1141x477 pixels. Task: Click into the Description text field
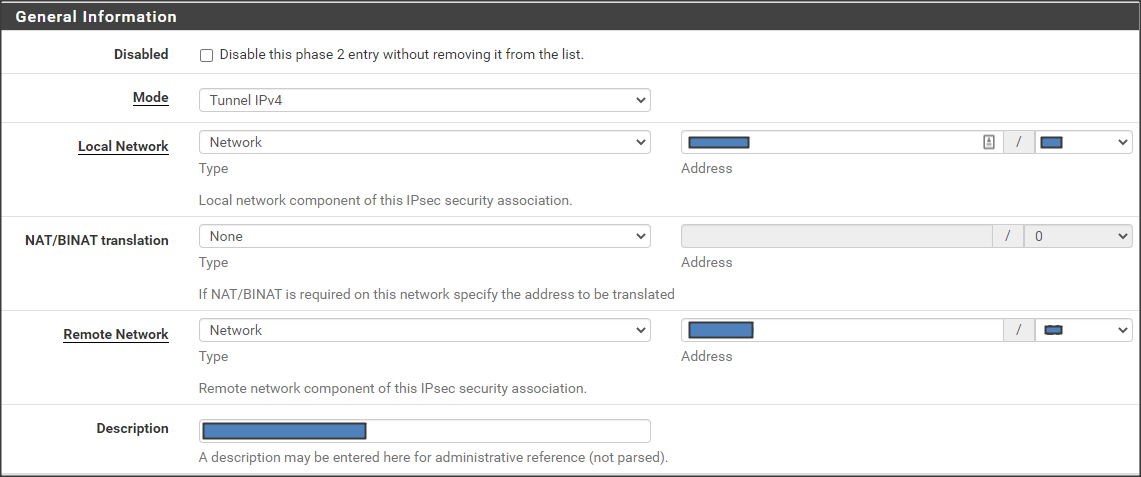click(x=500, y=431)
